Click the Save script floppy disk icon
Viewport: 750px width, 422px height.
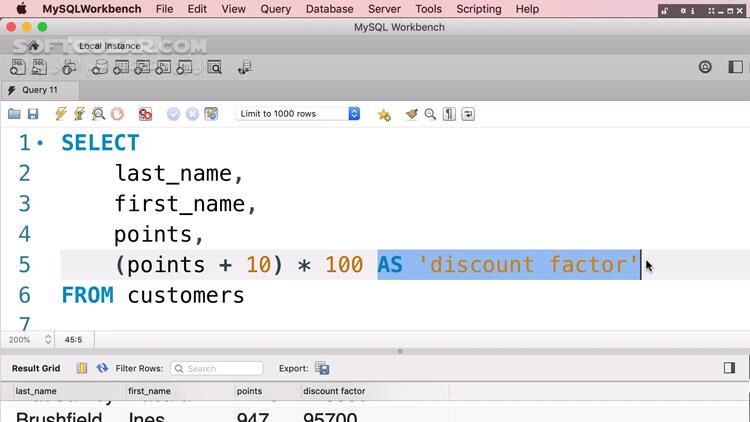[x=33, y=114]
